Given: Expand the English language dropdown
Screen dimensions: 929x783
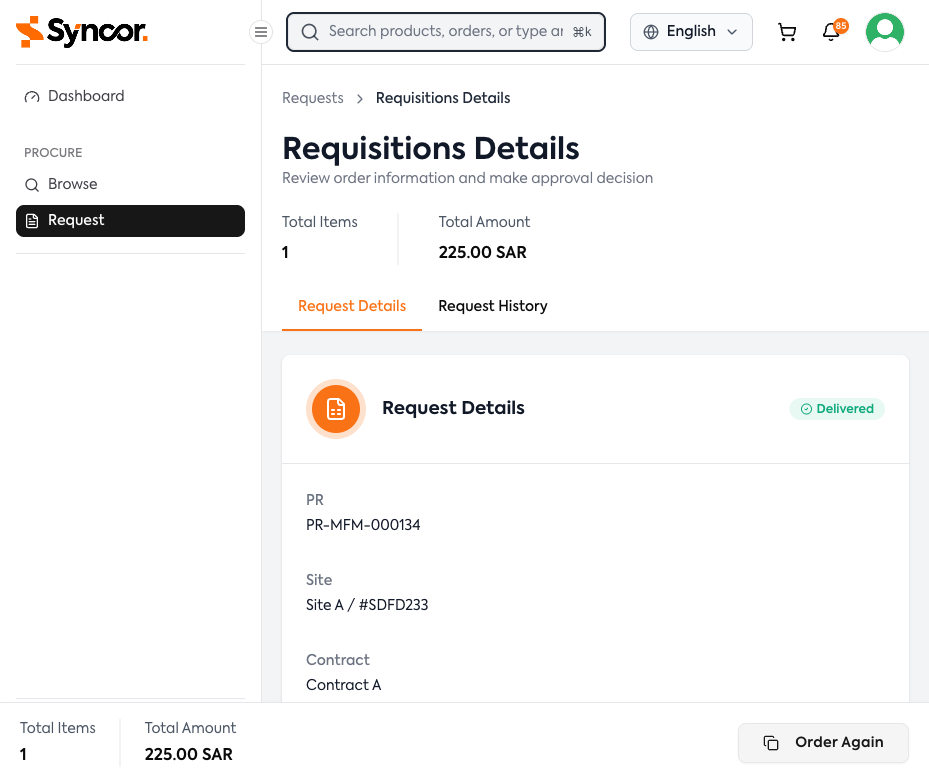Looking at the screenshot, I should 691,32.
